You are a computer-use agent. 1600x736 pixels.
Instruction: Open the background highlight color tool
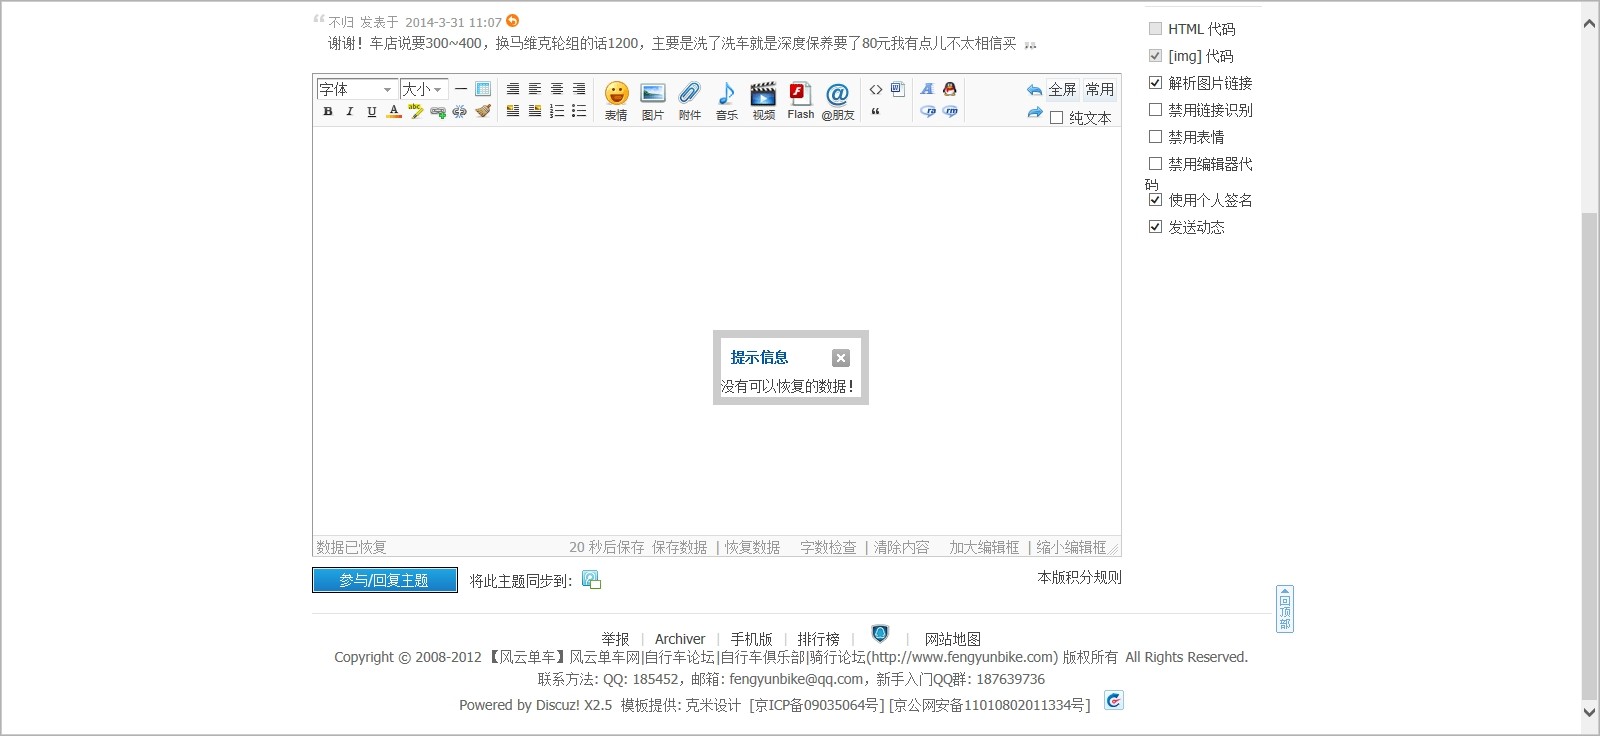(416, 112)
